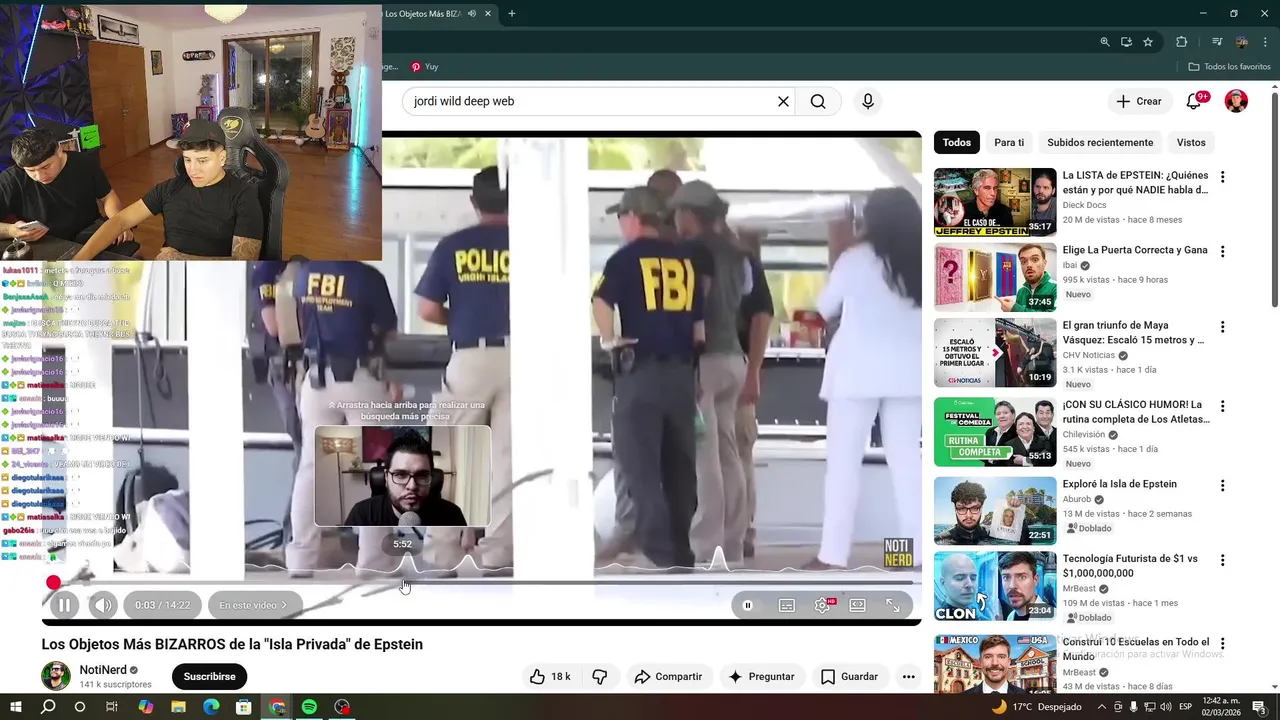Click the Compartir share button
The width and height of the screenshot is (1280, 720).
tap(668, 677)
